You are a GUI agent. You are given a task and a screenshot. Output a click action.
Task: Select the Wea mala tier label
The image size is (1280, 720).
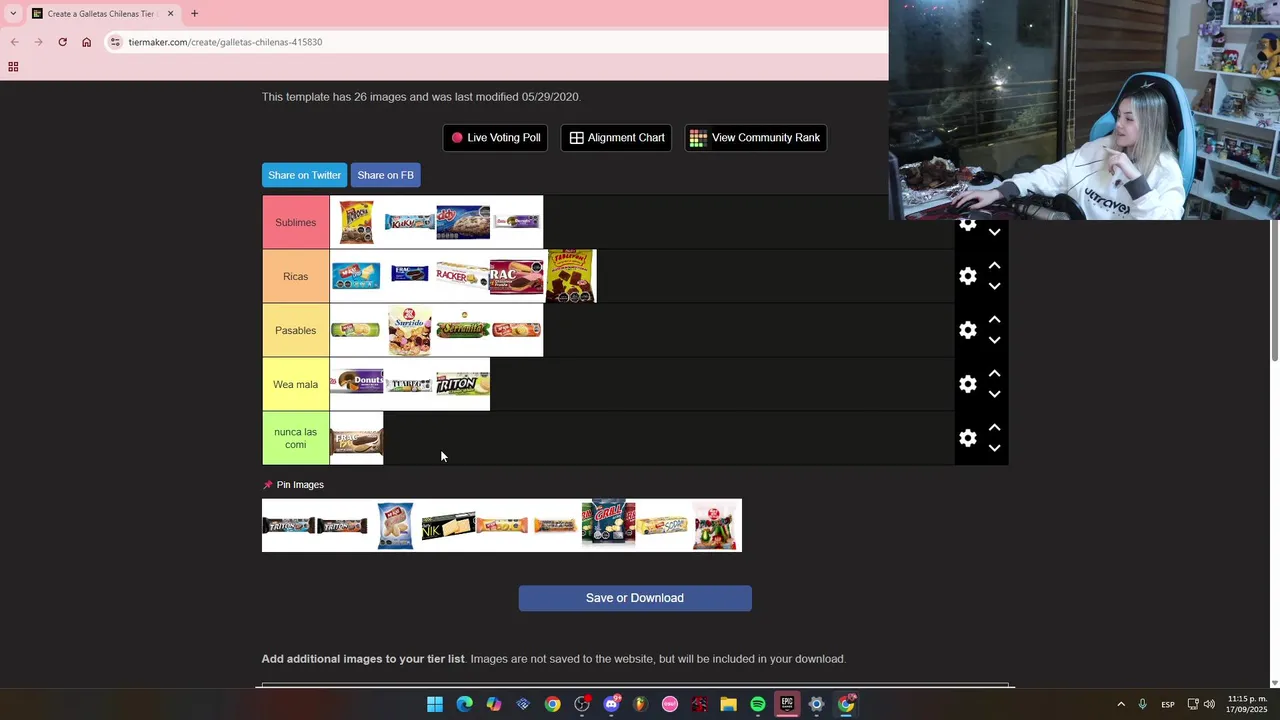pyautogui.click(x=296, y=384)
